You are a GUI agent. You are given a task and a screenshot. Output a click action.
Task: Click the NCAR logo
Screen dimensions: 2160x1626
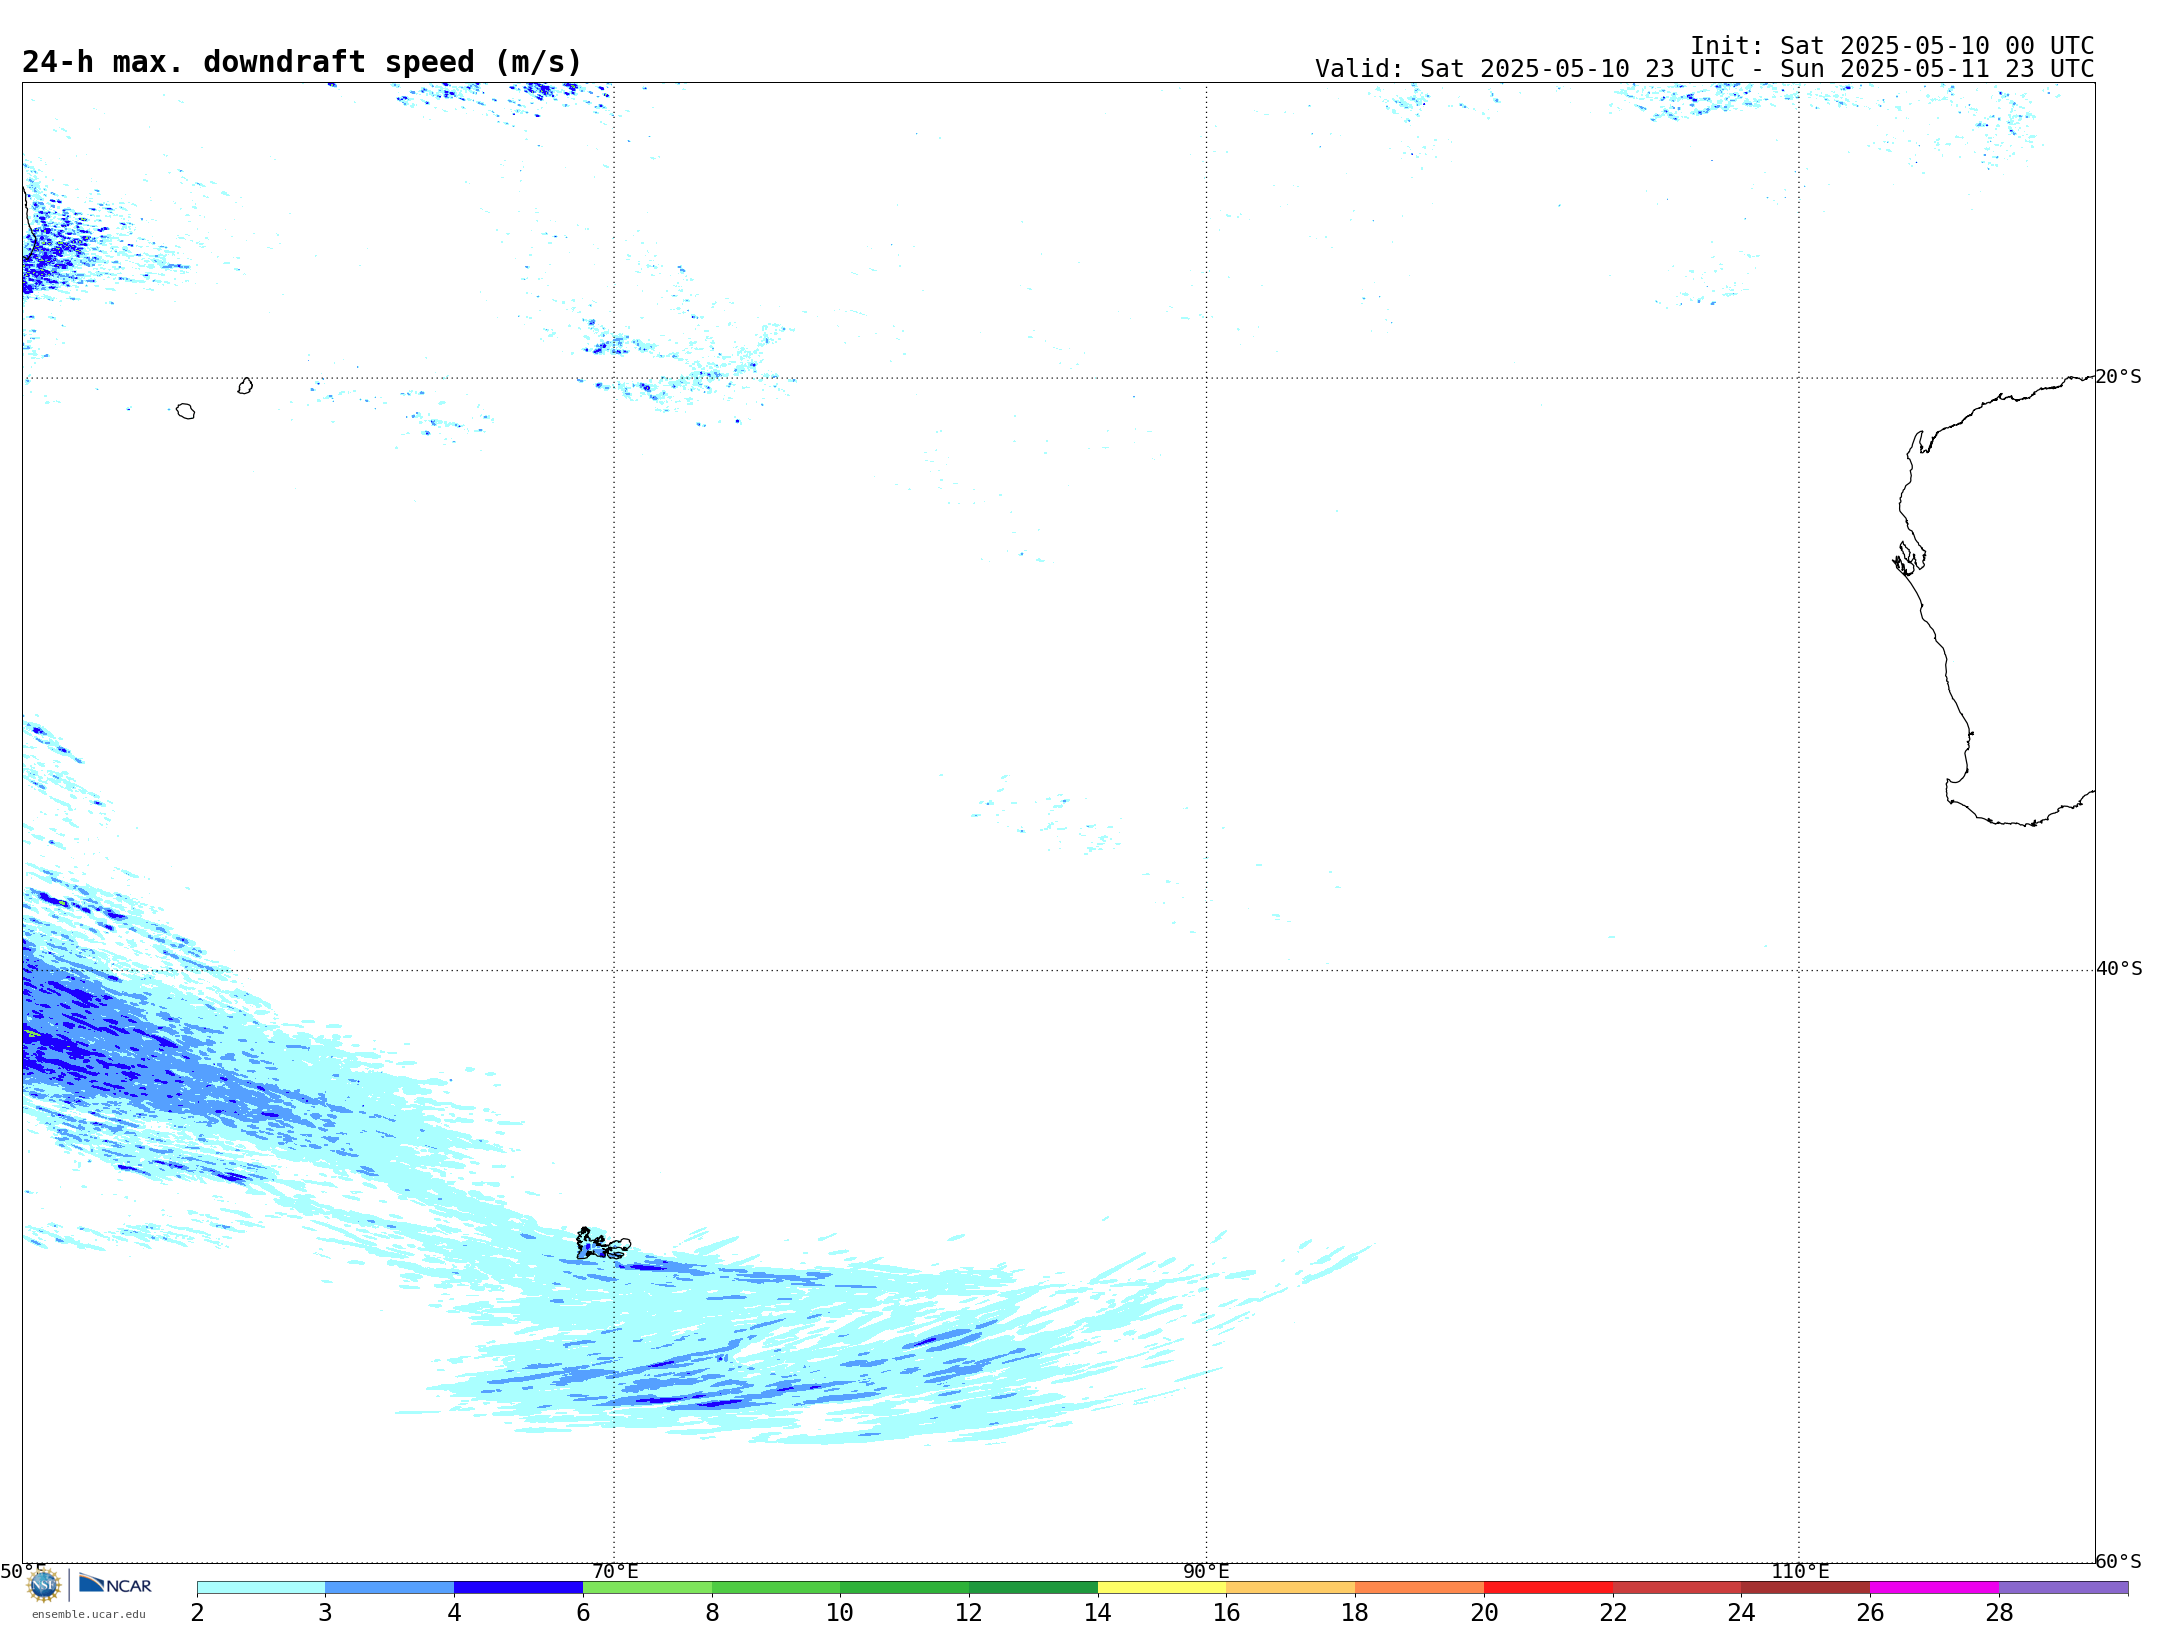pos(115,1584)
